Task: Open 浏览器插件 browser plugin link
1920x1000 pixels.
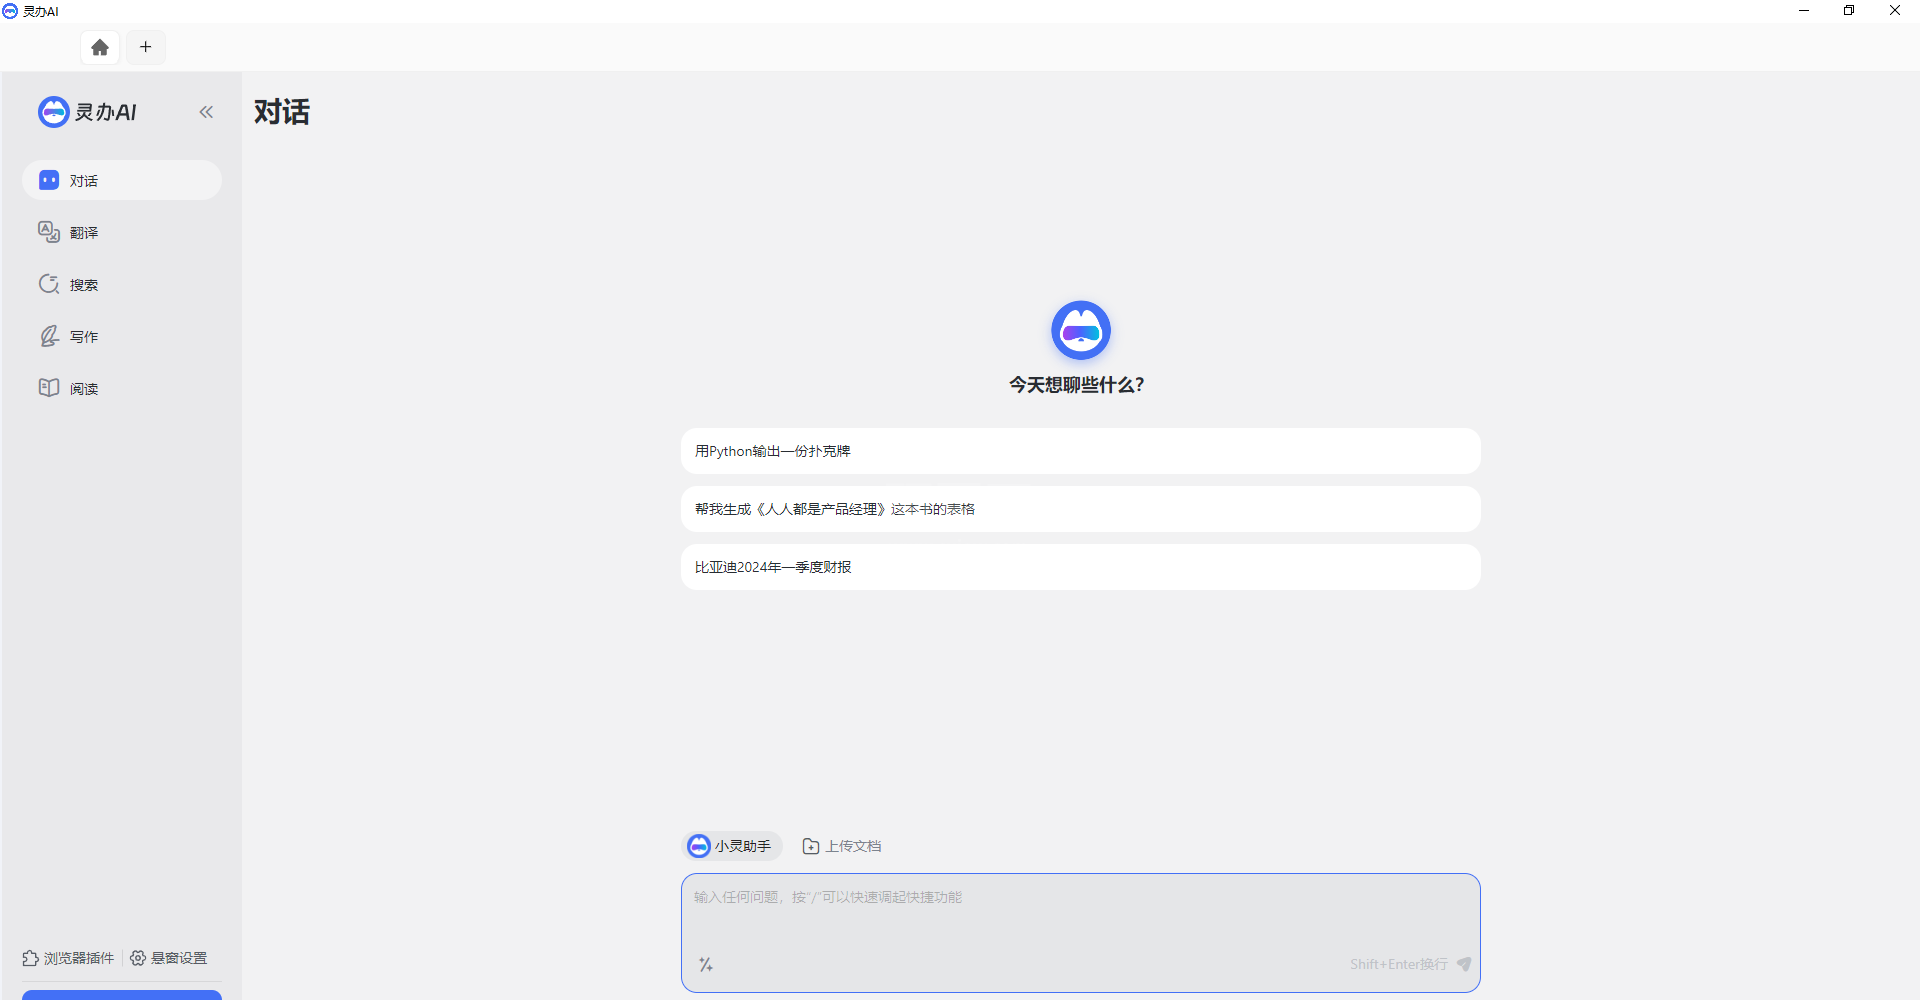Action: coord(68,958)
